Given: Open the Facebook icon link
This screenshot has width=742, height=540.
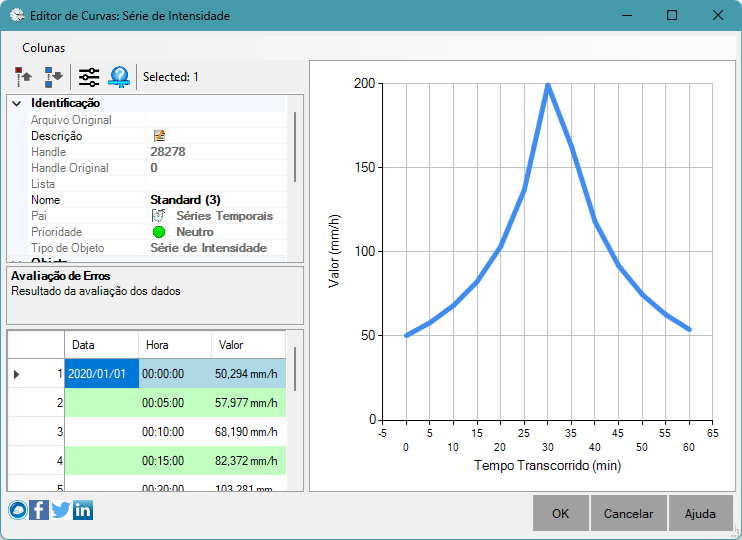Looking at the screenshot, I should tap(39, 510).
